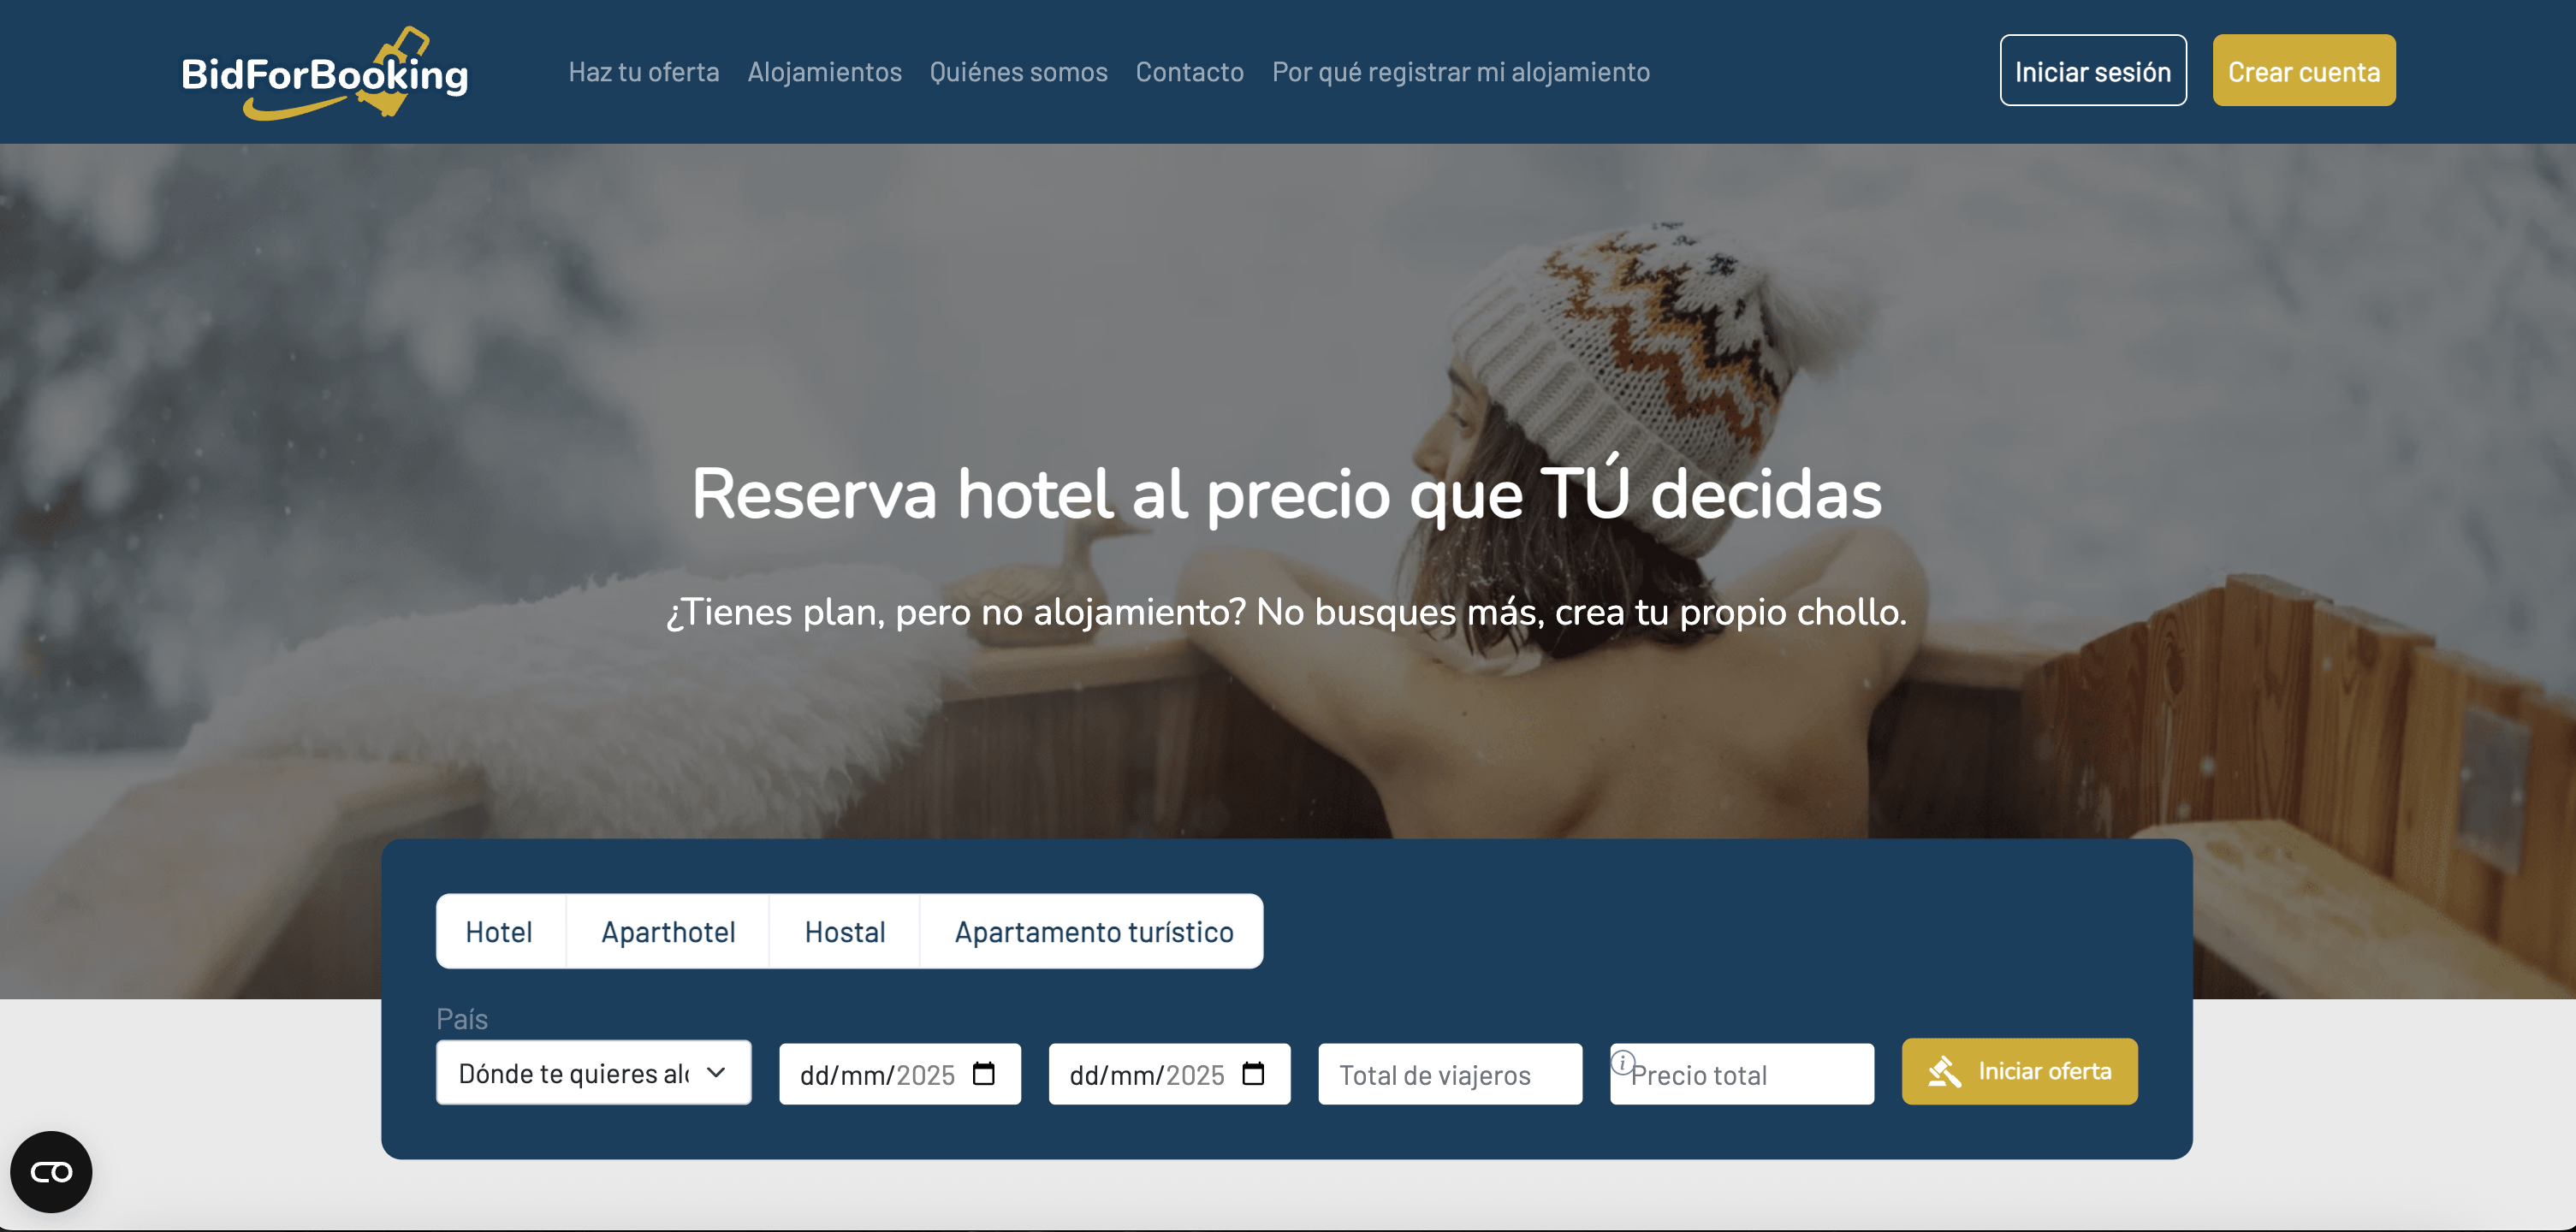Click the info icon next to Precio total
The image size is (2576, 1232).
(1624, 1063)
